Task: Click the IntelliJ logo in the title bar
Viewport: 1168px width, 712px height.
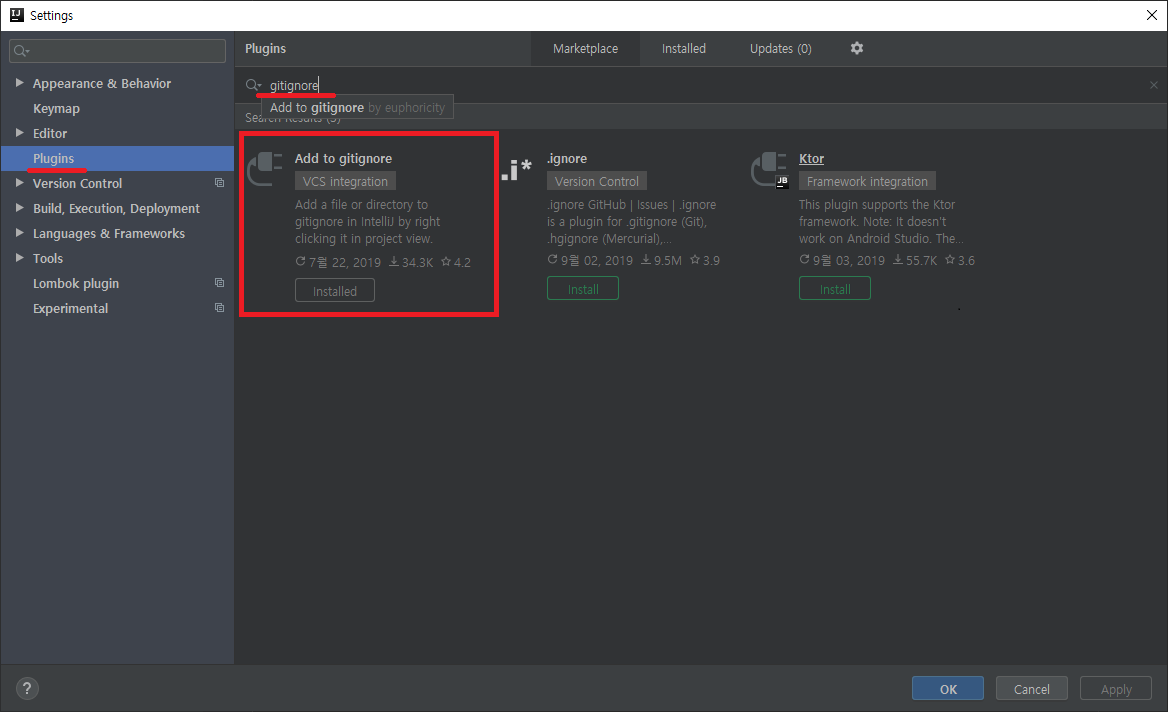Action: (x=16, y=15)
